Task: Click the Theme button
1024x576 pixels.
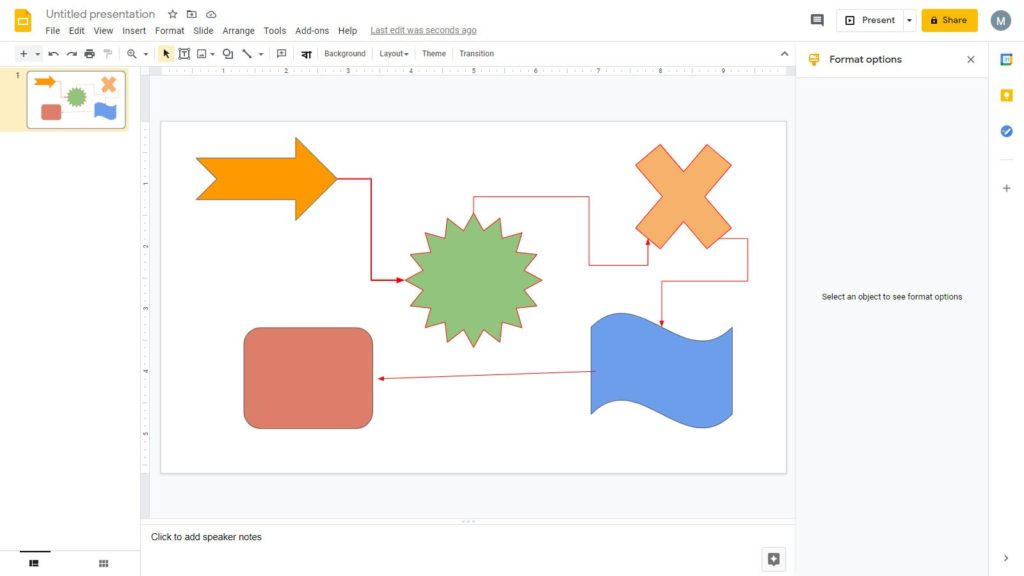Action: tap(434, 54)
